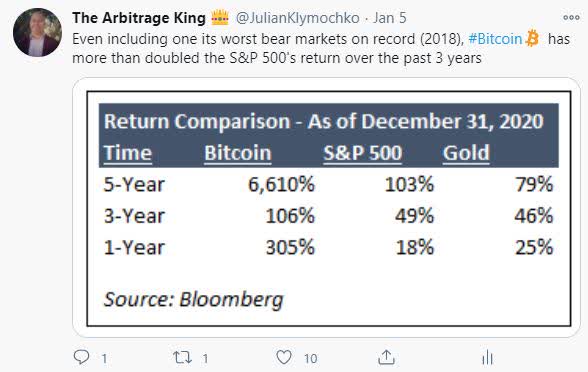Like the tweet with the heart icon
The width and height of the screenshot is (588, 372).
[x=284, y=357]
